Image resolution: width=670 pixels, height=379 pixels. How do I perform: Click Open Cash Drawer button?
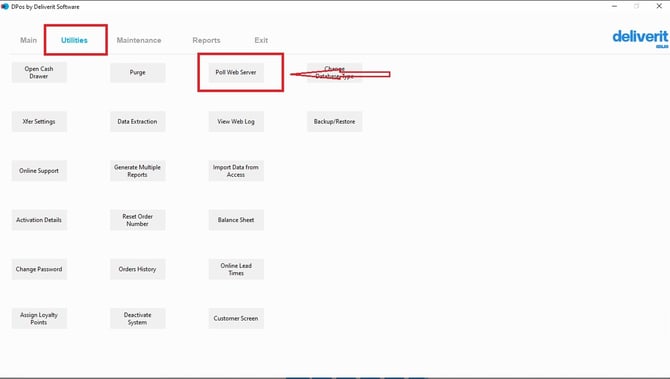click(x=39, y=72)
